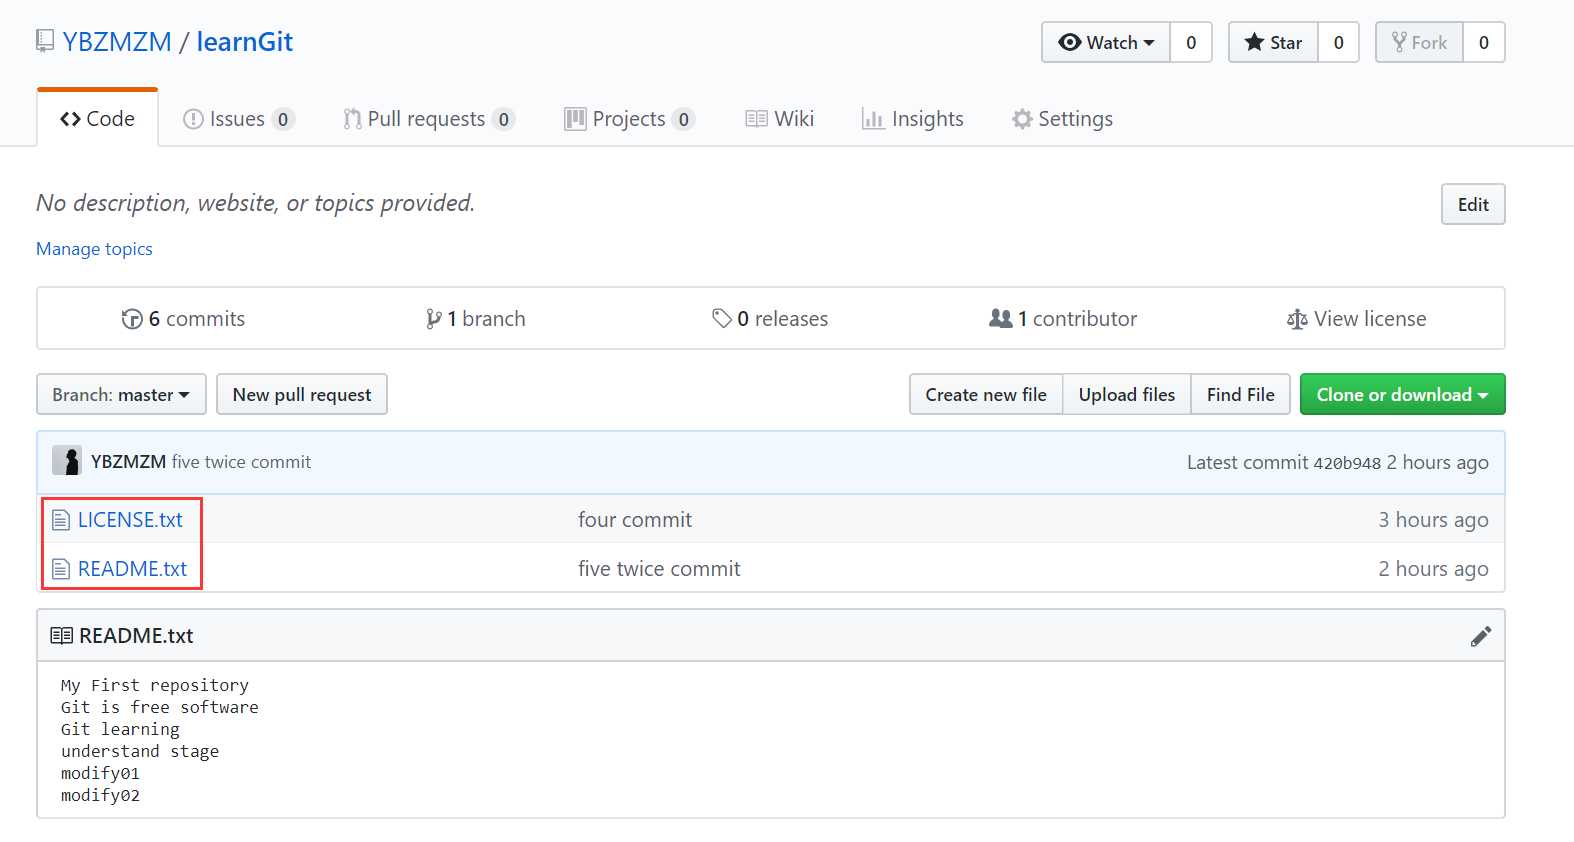Click Upload files

tap(1127, 394)
